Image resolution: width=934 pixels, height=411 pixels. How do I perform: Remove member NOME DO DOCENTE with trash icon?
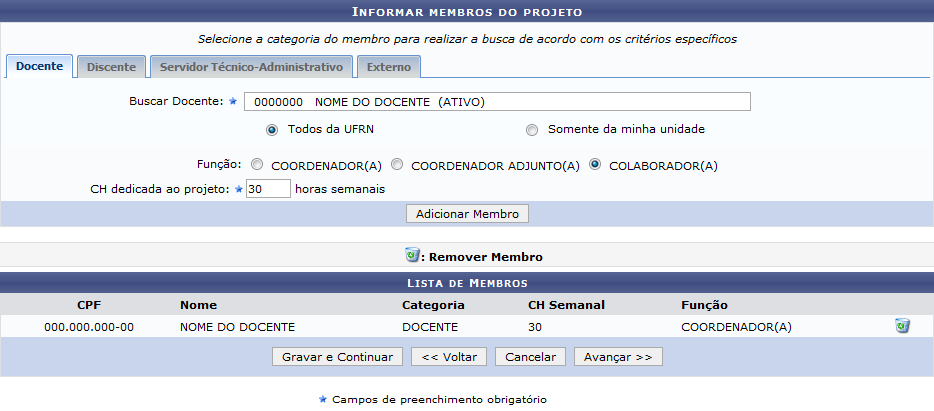[902, 326]
